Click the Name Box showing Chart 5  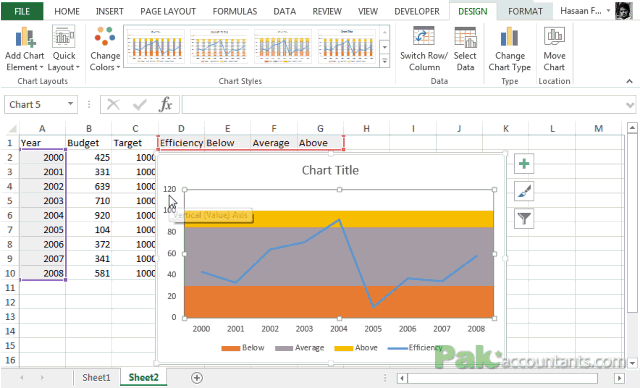pos(36,104)
